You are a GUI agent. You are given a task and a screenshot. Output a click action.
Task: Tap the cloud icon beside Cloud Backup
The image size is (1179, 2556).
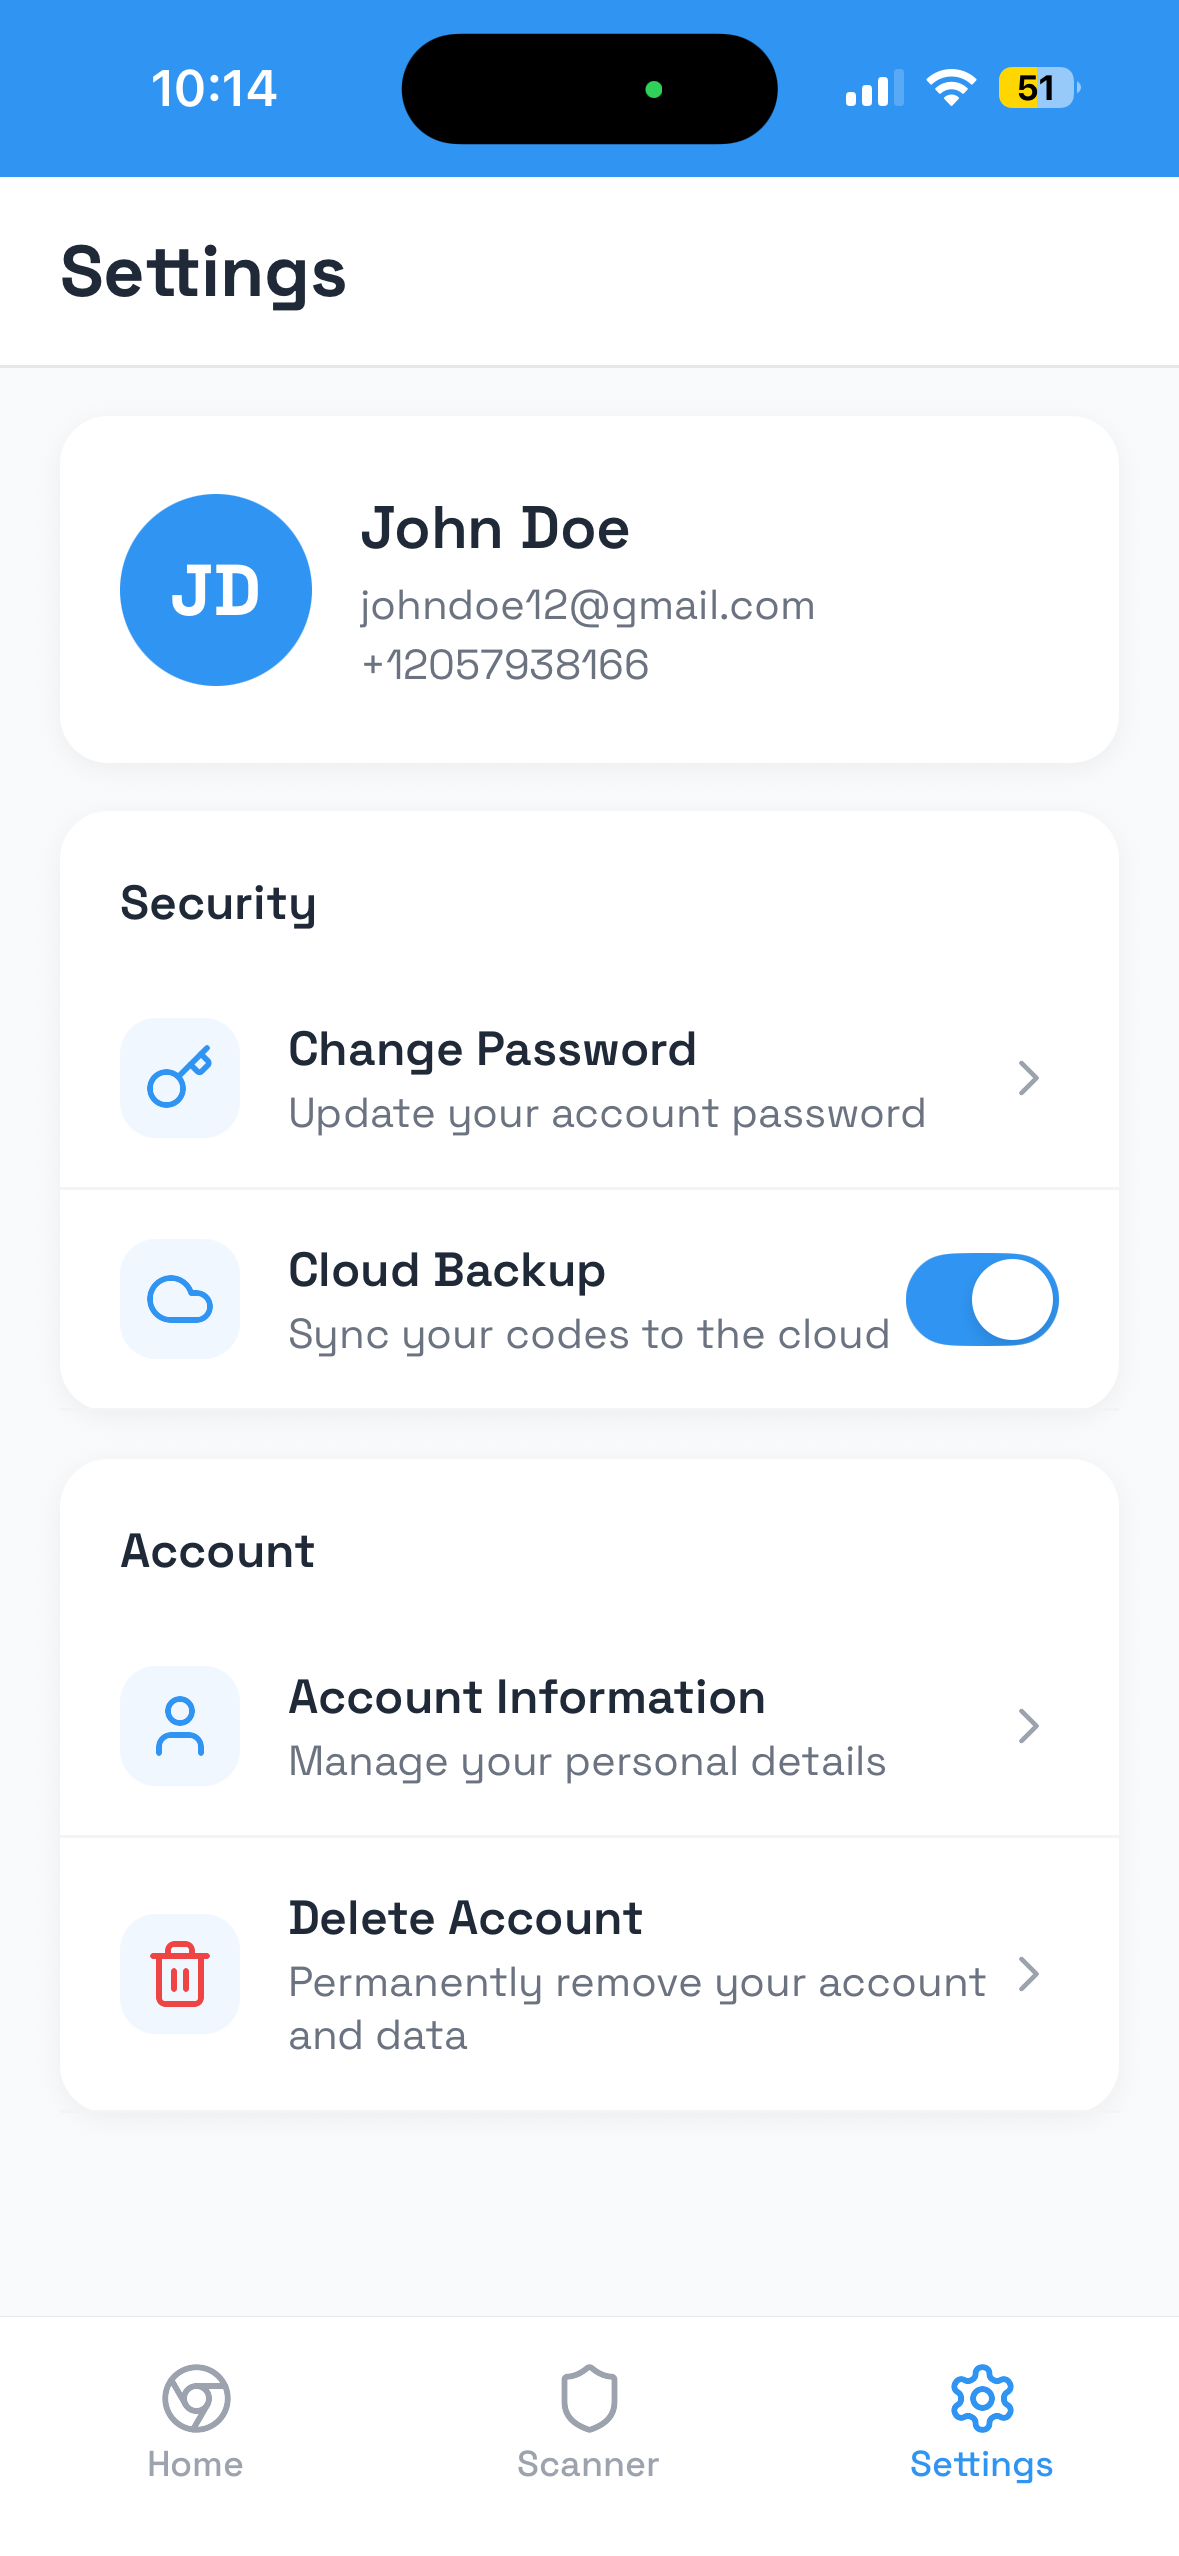pyautogui.click(x=180, y=1298)
